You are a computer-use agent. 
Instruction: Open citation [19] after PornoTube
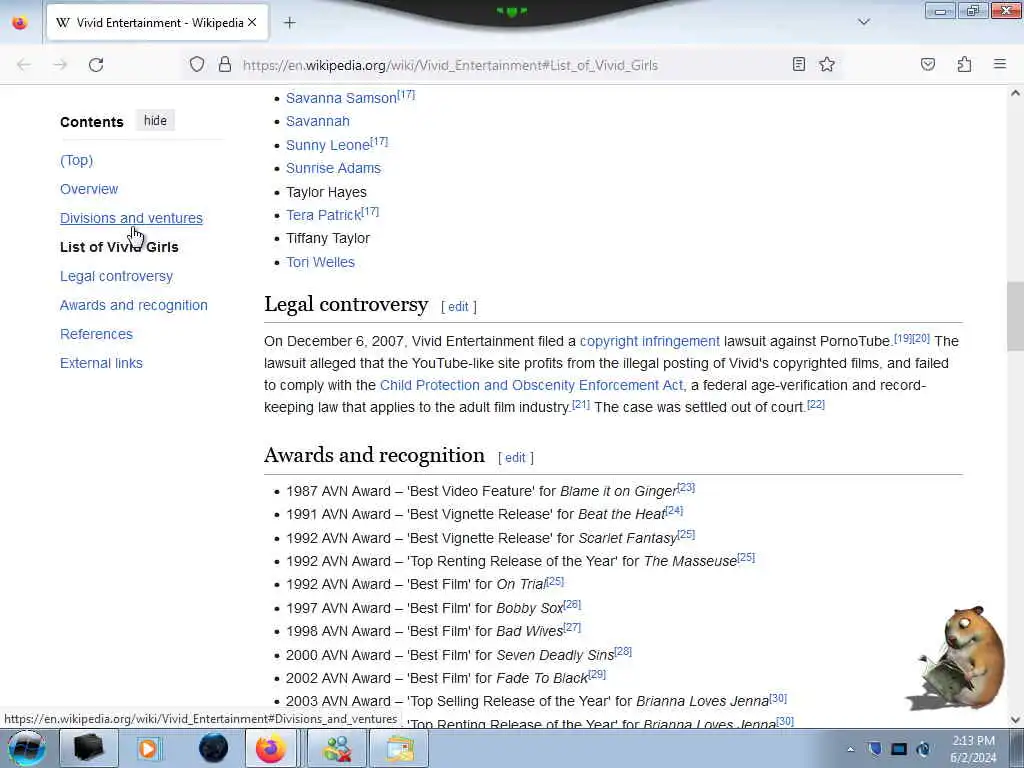coord(903,338)
